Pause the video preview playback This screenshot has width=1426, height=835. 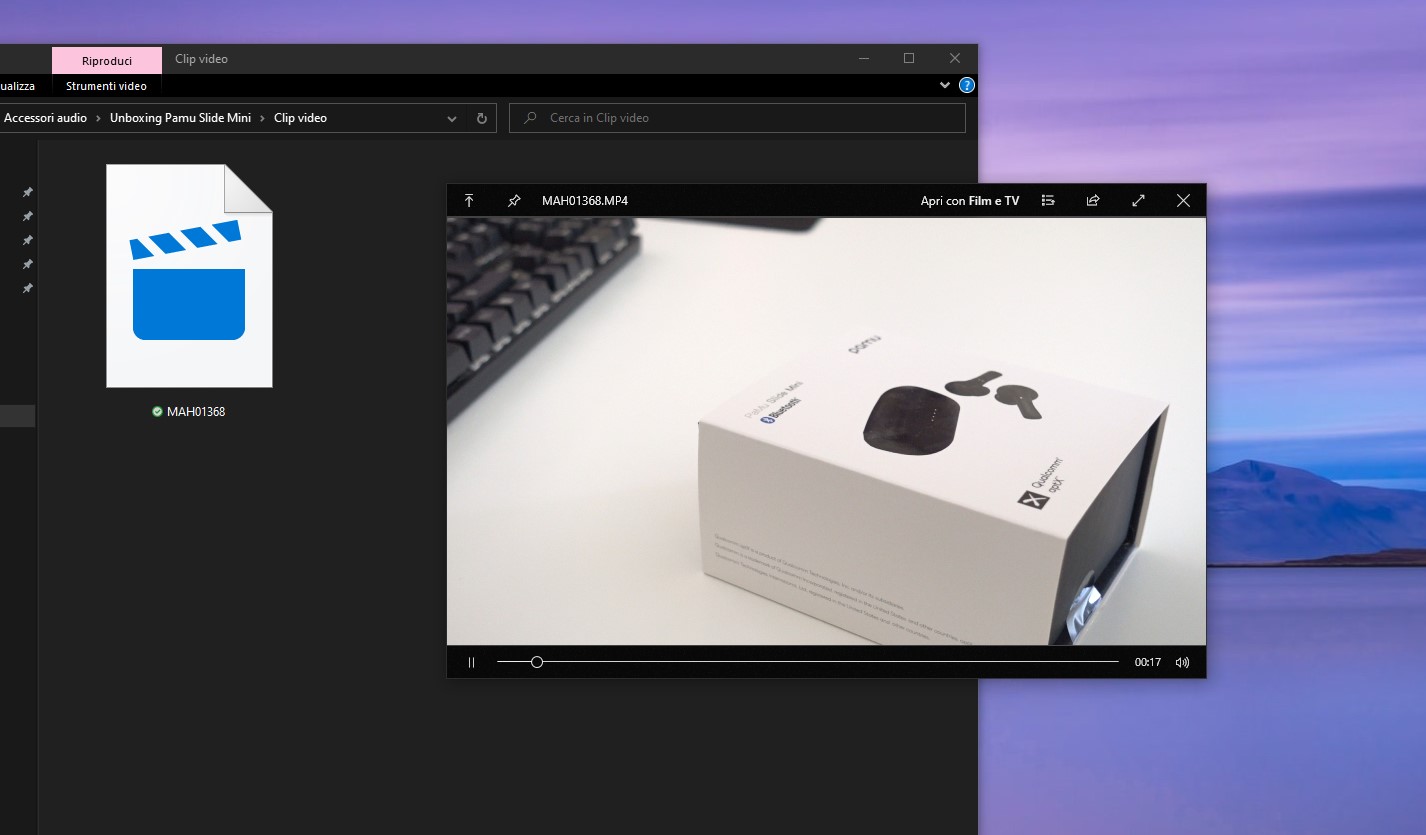pyautogui.click(x=471, y=662)
